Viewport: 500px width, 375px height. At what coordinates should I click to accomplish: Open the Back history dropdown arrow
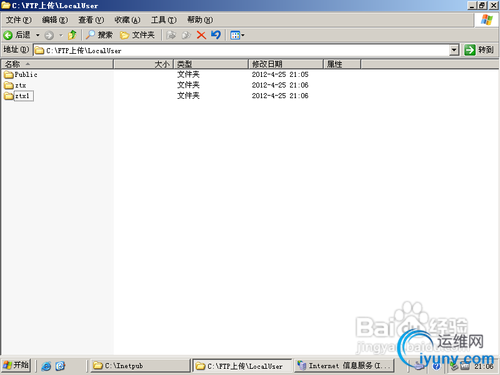38,35
